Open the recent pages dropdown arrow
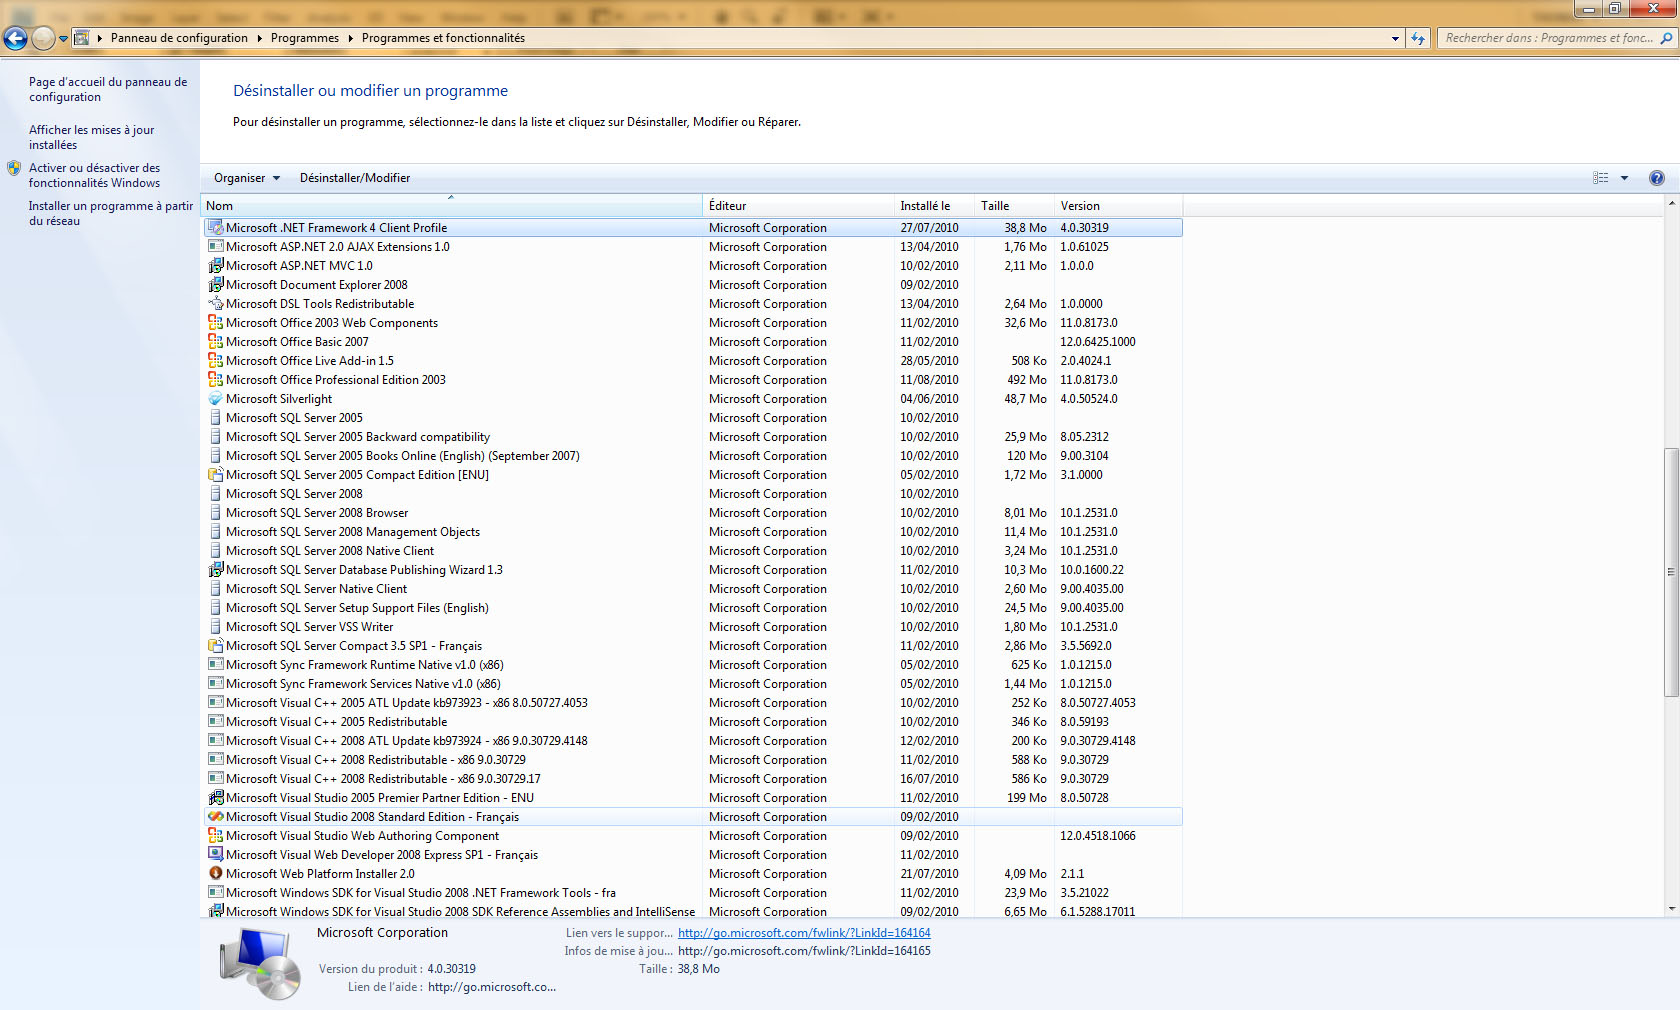Image resolution: width=1680 pixels, height=1010 pixels. tap(63, 39)
